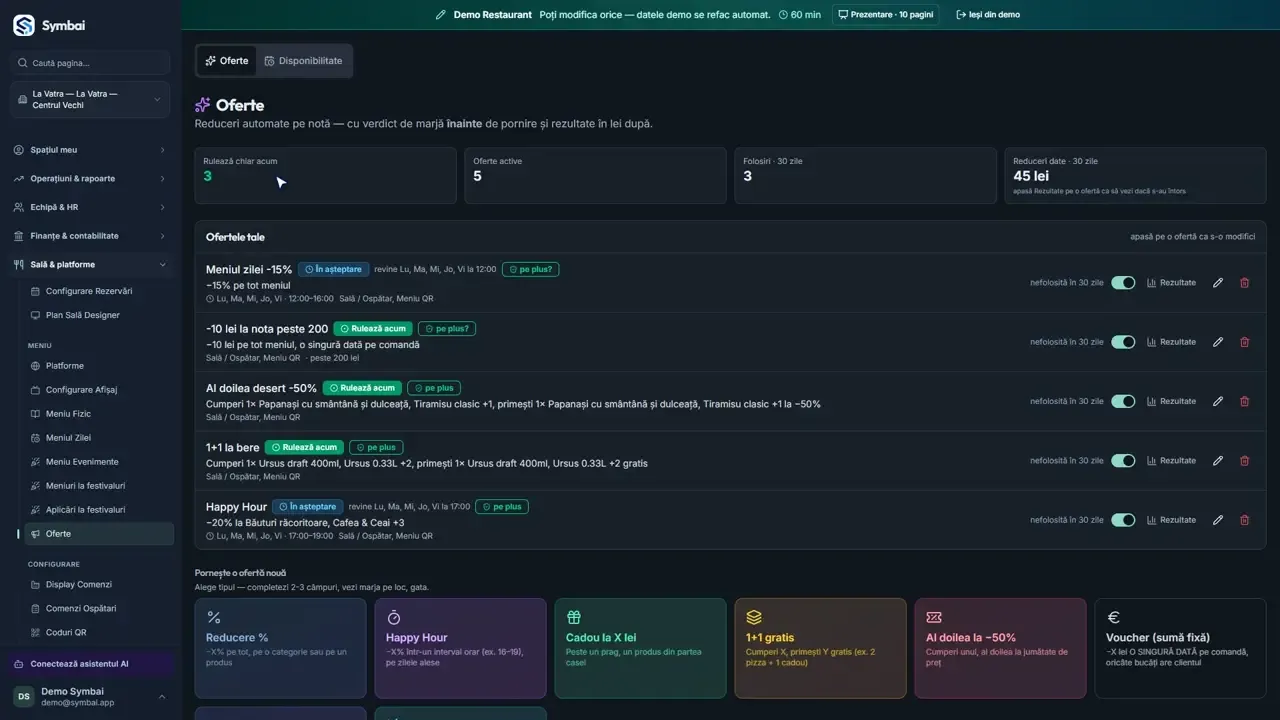Switch to the Disponibilitate tab
Image resolution: width=1280 pixels, height=720 pixels.
(303, 61)
